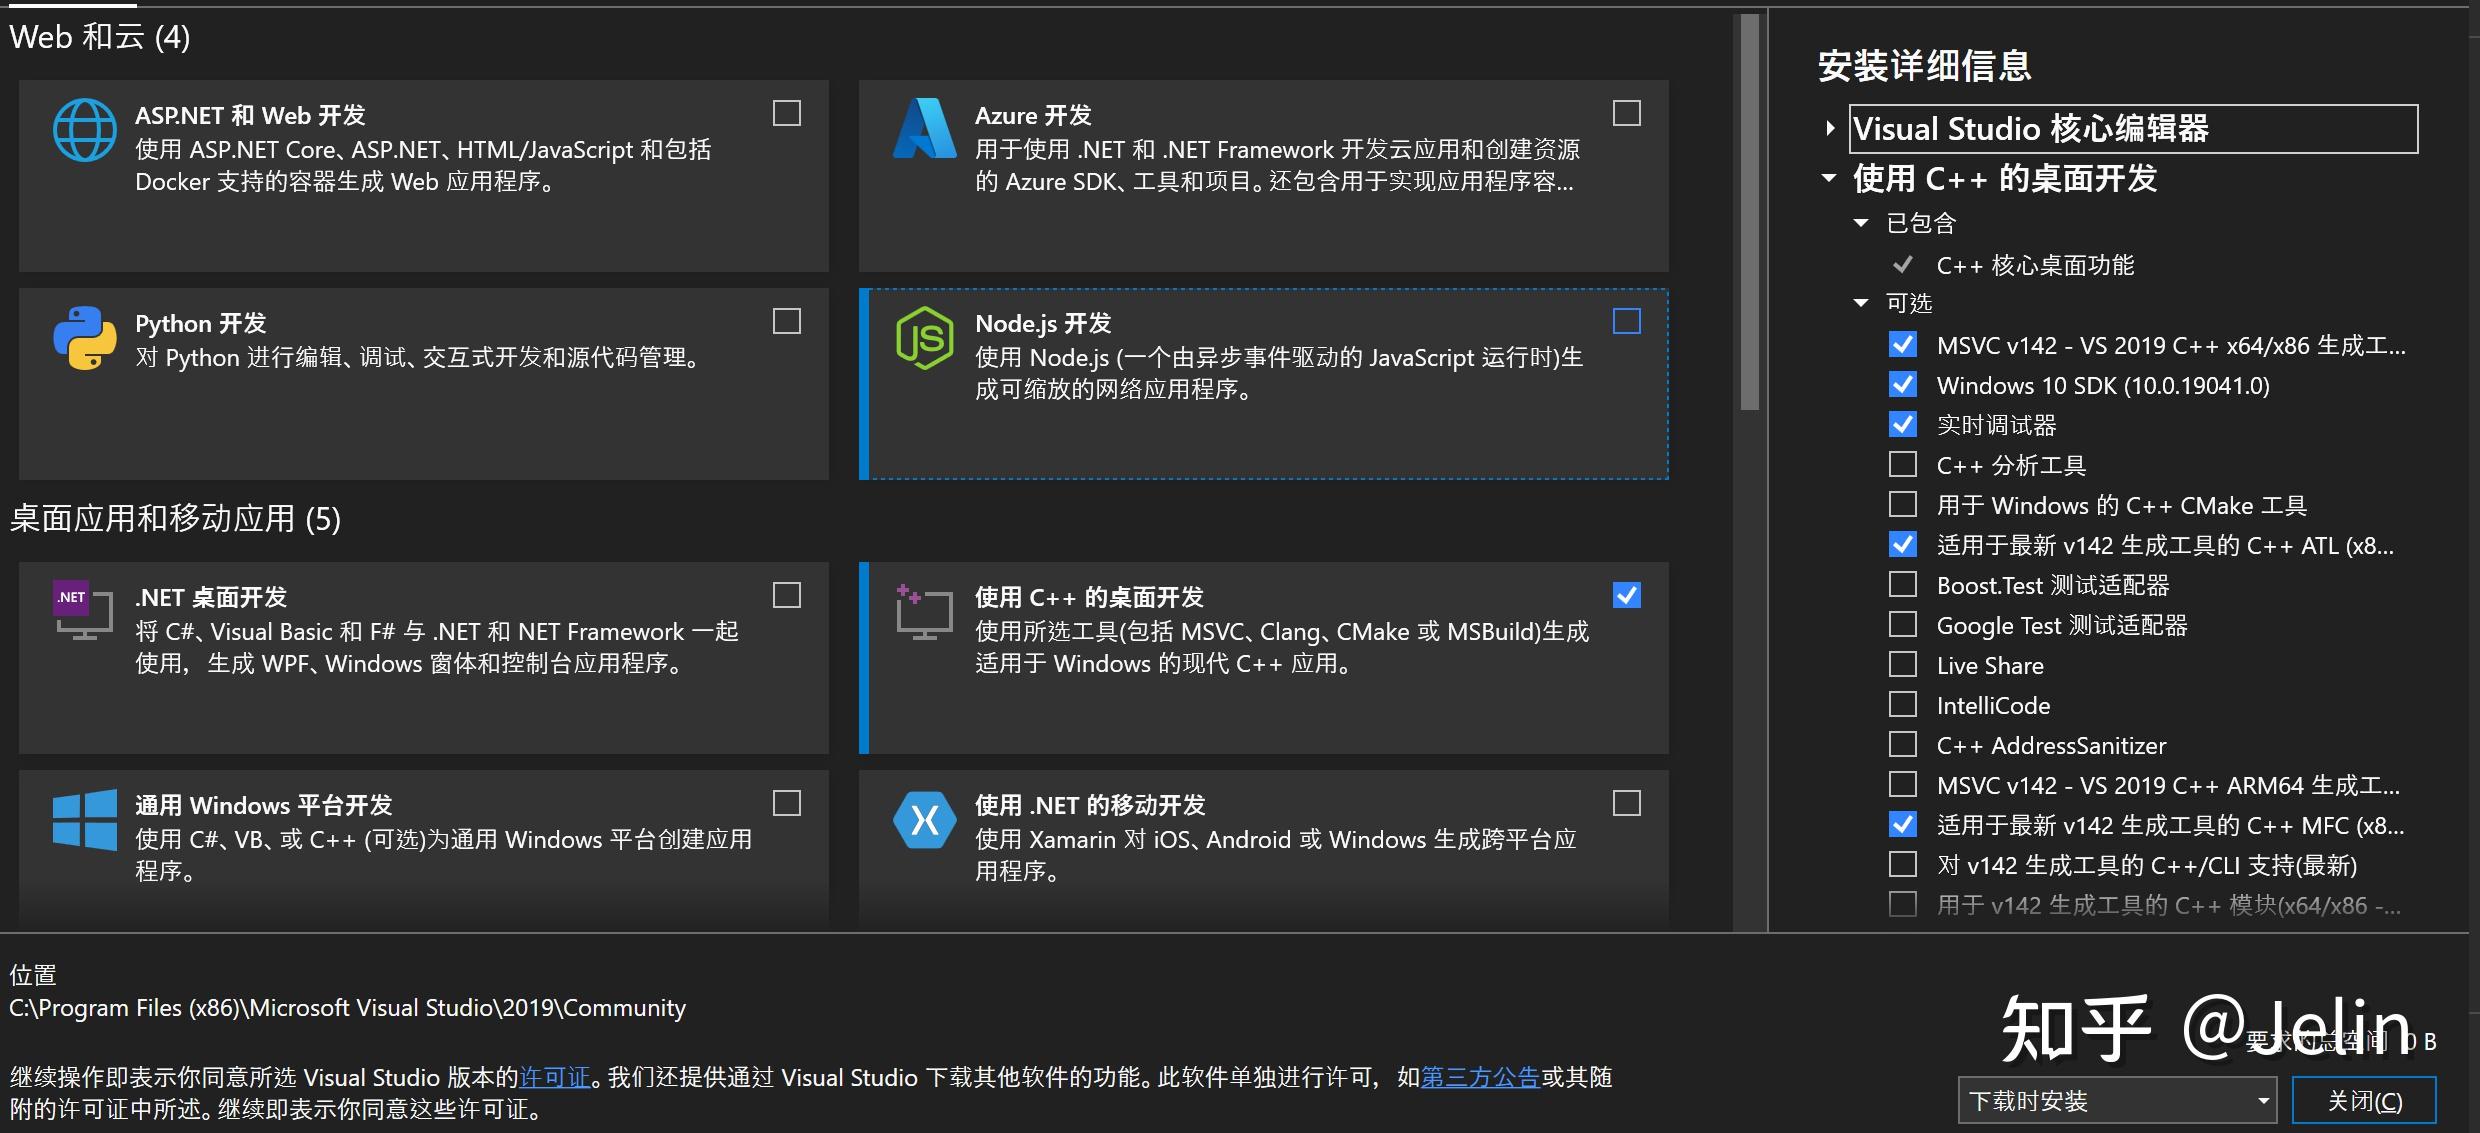The image size is (2480, 1133).
Task: Open the 许可证 license link
Action: click(555, 1077)
